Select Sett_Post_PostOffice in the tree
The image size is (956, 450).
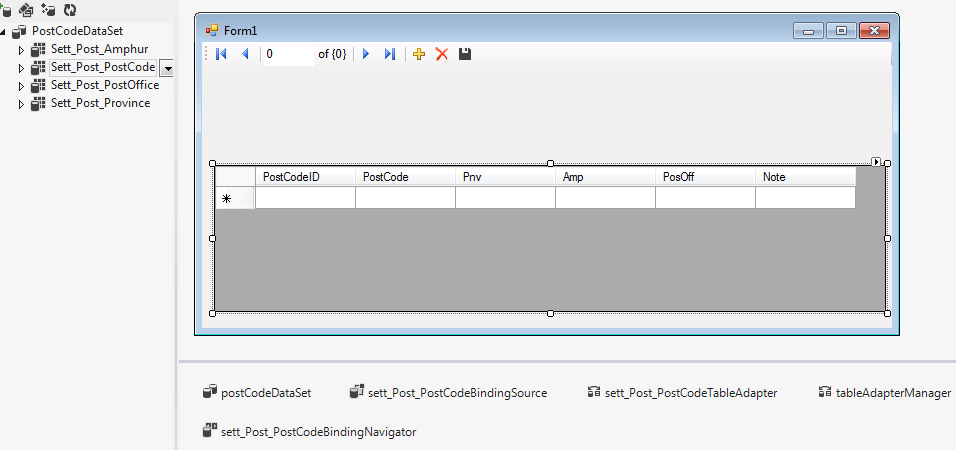105,85
